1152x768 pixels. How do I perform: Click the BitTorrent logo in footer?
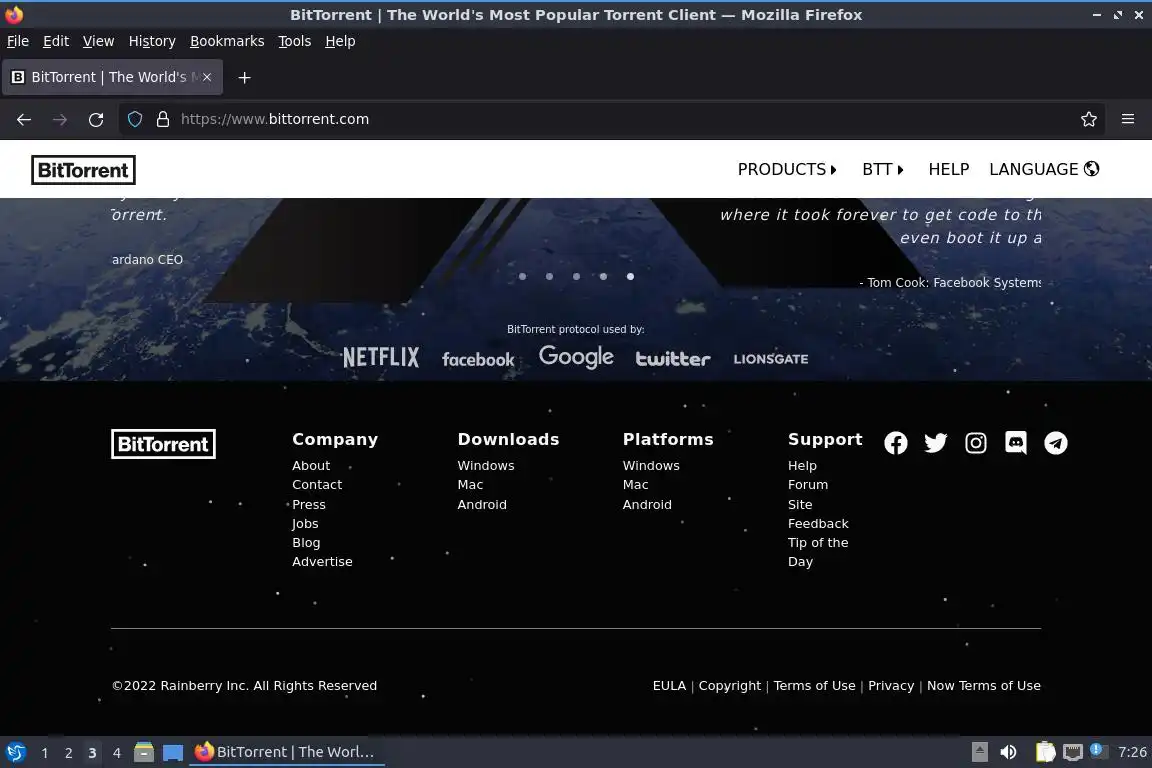[x=163, y=444]
